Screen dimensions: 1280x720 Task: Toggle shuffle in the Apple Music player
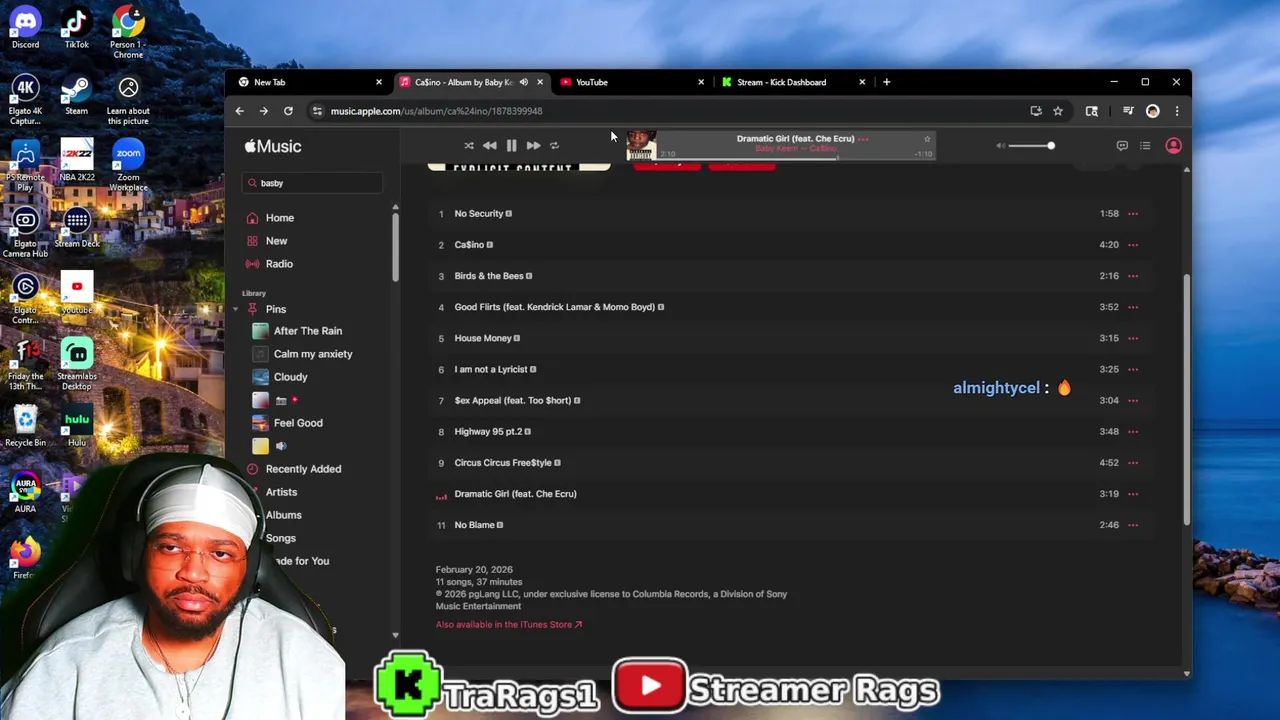pos(469,146)
